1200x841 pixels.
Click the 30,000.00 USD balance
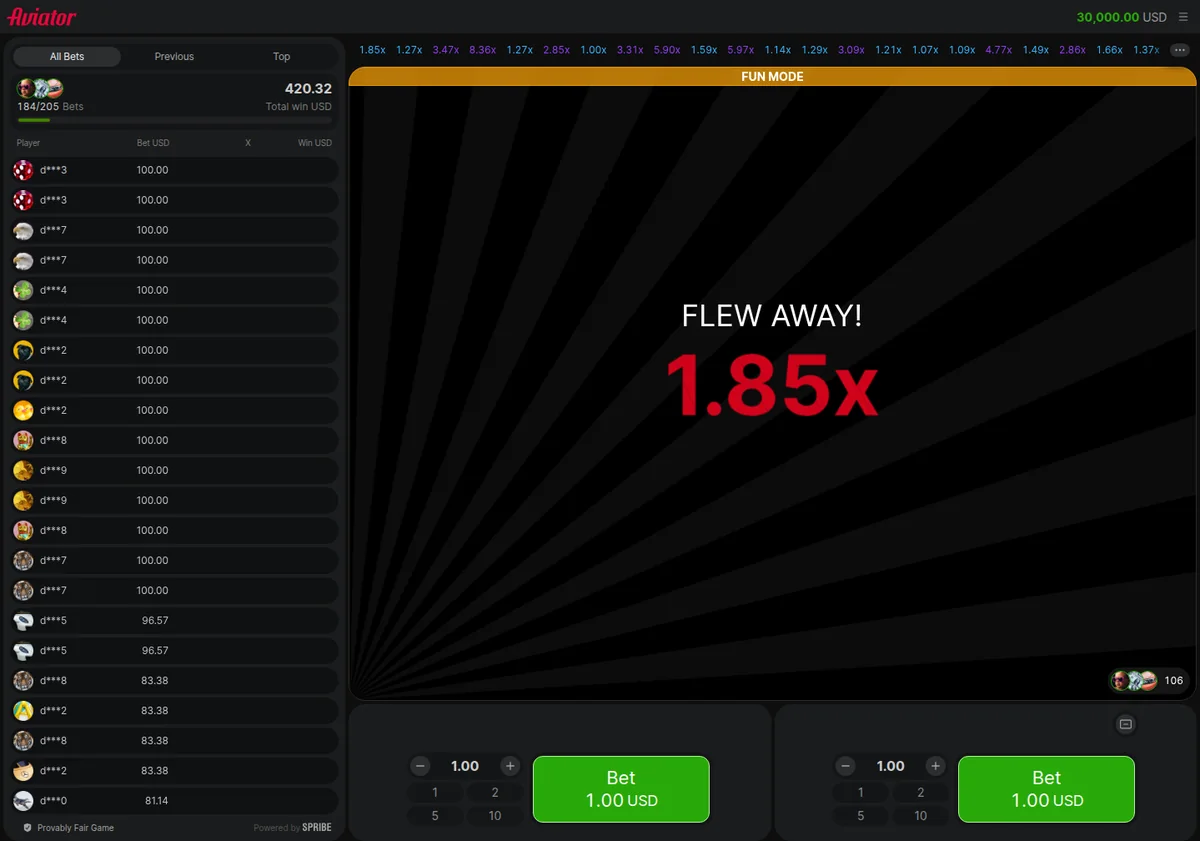pos(1121,17)
